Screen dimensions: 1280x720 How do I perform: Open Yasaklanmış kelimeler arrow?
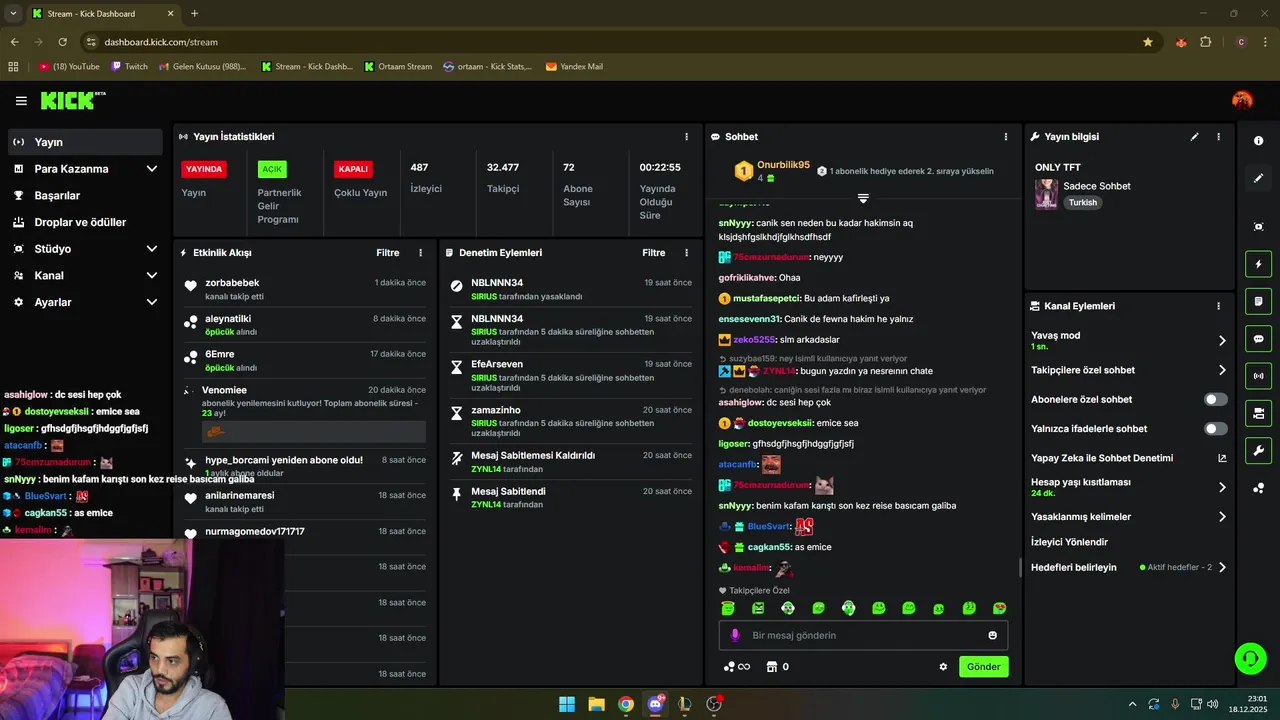click(1222, 517)
